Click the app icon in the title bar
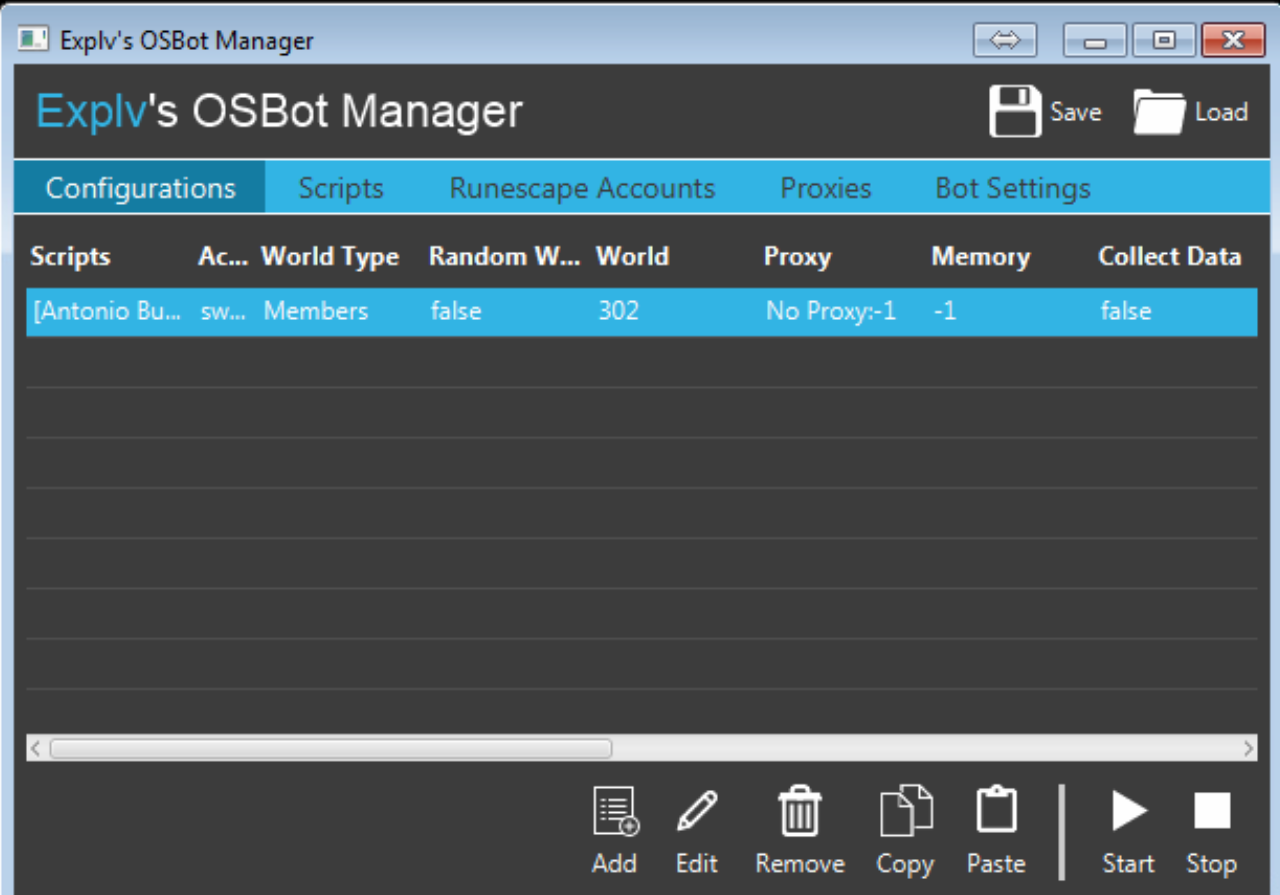The width and height of the screenshot is (1280, 895). pos(35,40)
